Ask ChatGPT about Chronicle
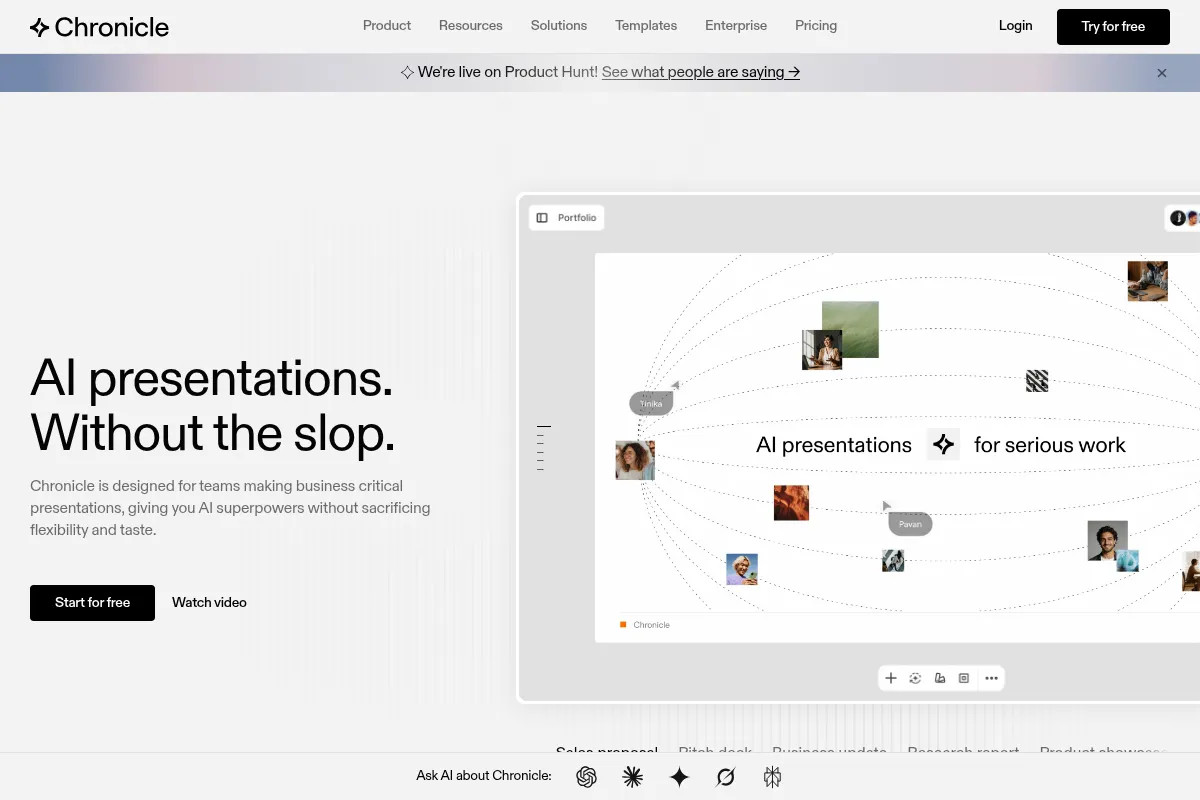Viewport: 1200px width, 800px height. pyautogui.click(x=586, y=777)
